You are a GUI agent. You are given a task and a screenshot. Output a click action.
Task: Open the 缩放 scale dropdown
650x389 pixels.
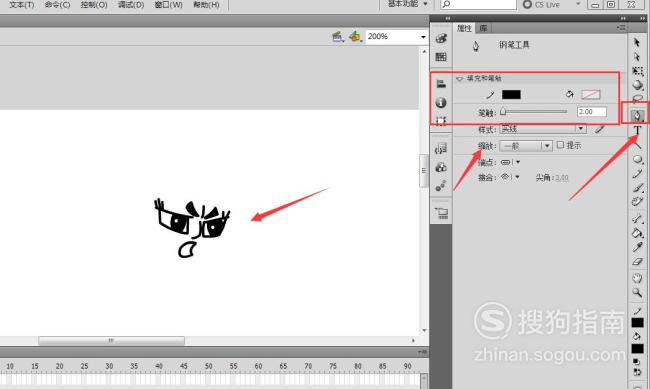tap(526, 146)
